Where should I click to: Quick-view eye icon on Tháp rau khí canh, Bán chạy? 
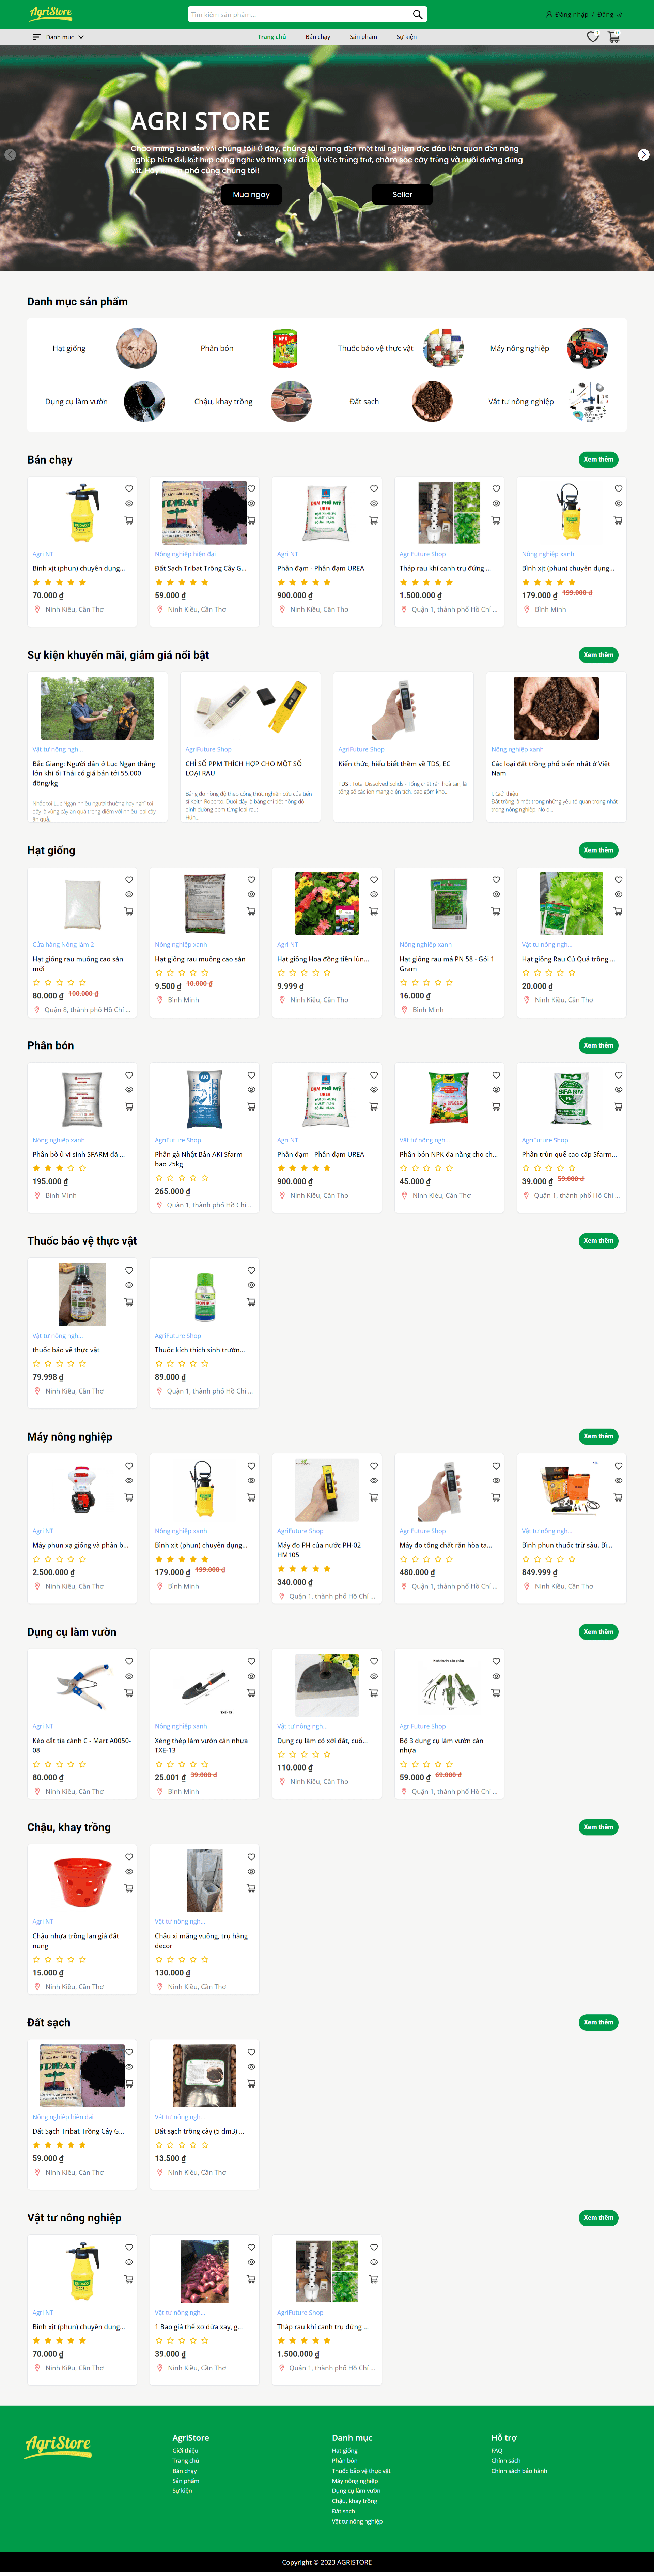point(496,504)
